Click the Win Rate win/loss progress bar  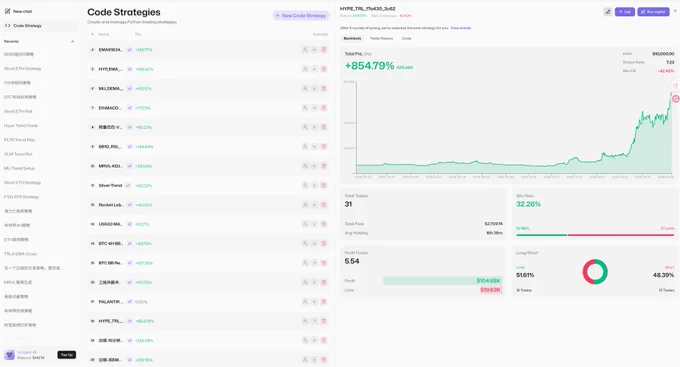click(x=595, y=235)
